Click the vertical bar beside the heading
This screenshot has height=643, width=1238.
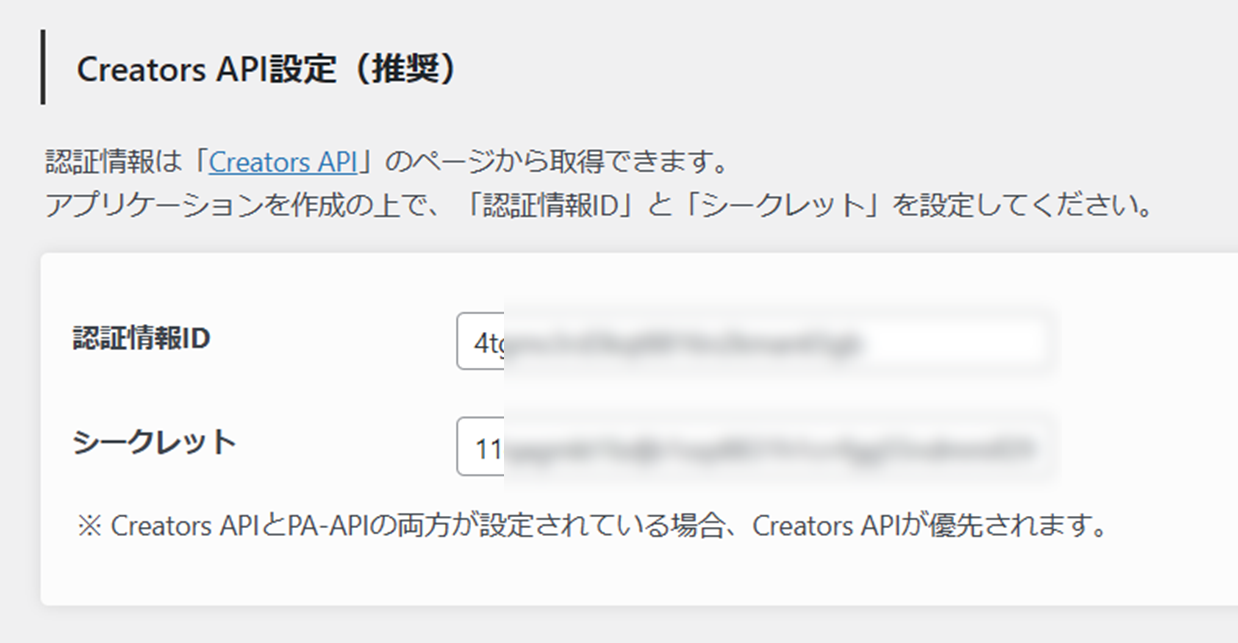(43, 67)
